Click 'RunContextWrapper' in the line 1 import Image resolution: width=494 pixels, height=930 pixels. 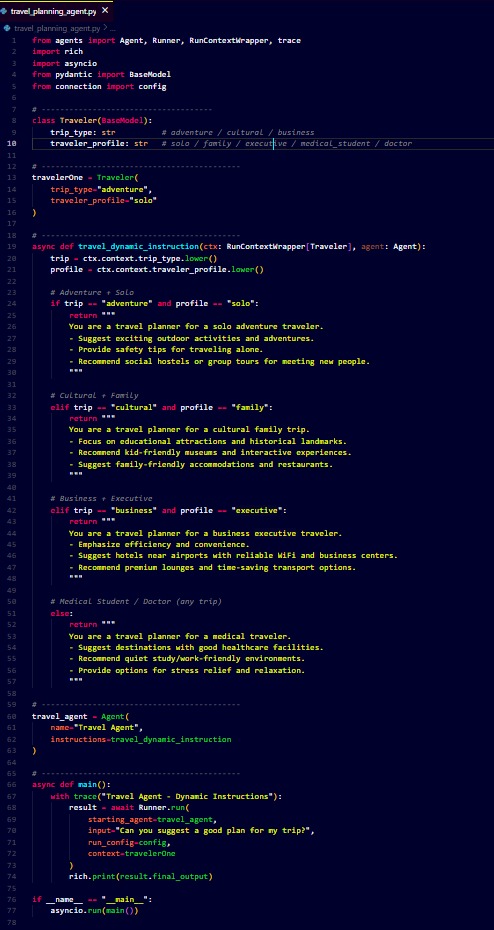click(228, 40)
